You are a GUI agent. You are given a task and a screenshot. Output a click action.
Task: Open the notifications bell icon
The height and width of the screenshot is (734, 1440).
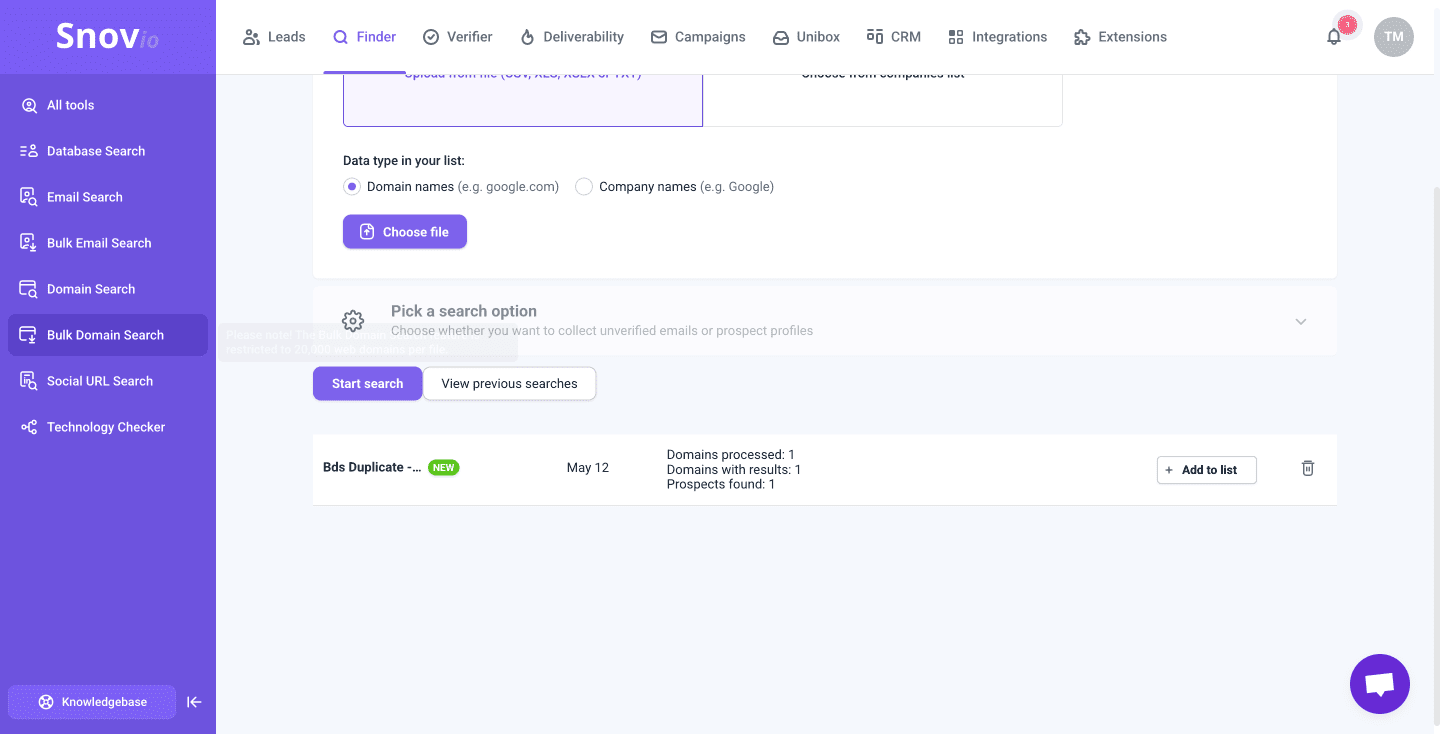pos(1334,37)
